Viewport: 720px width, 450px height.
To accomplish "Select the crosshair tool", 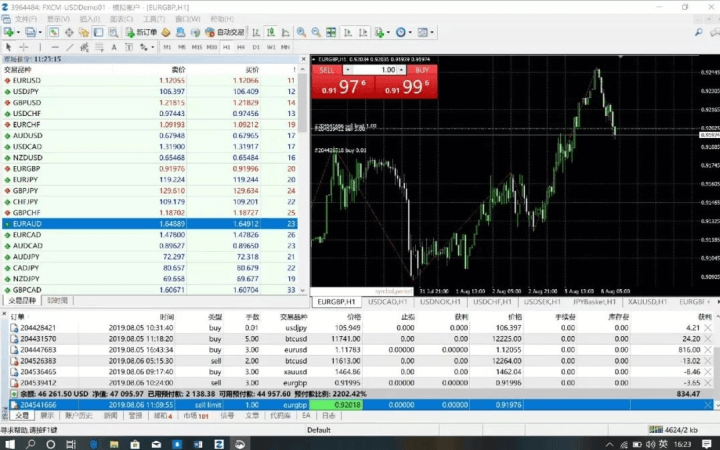I will (x=23, y=47).
